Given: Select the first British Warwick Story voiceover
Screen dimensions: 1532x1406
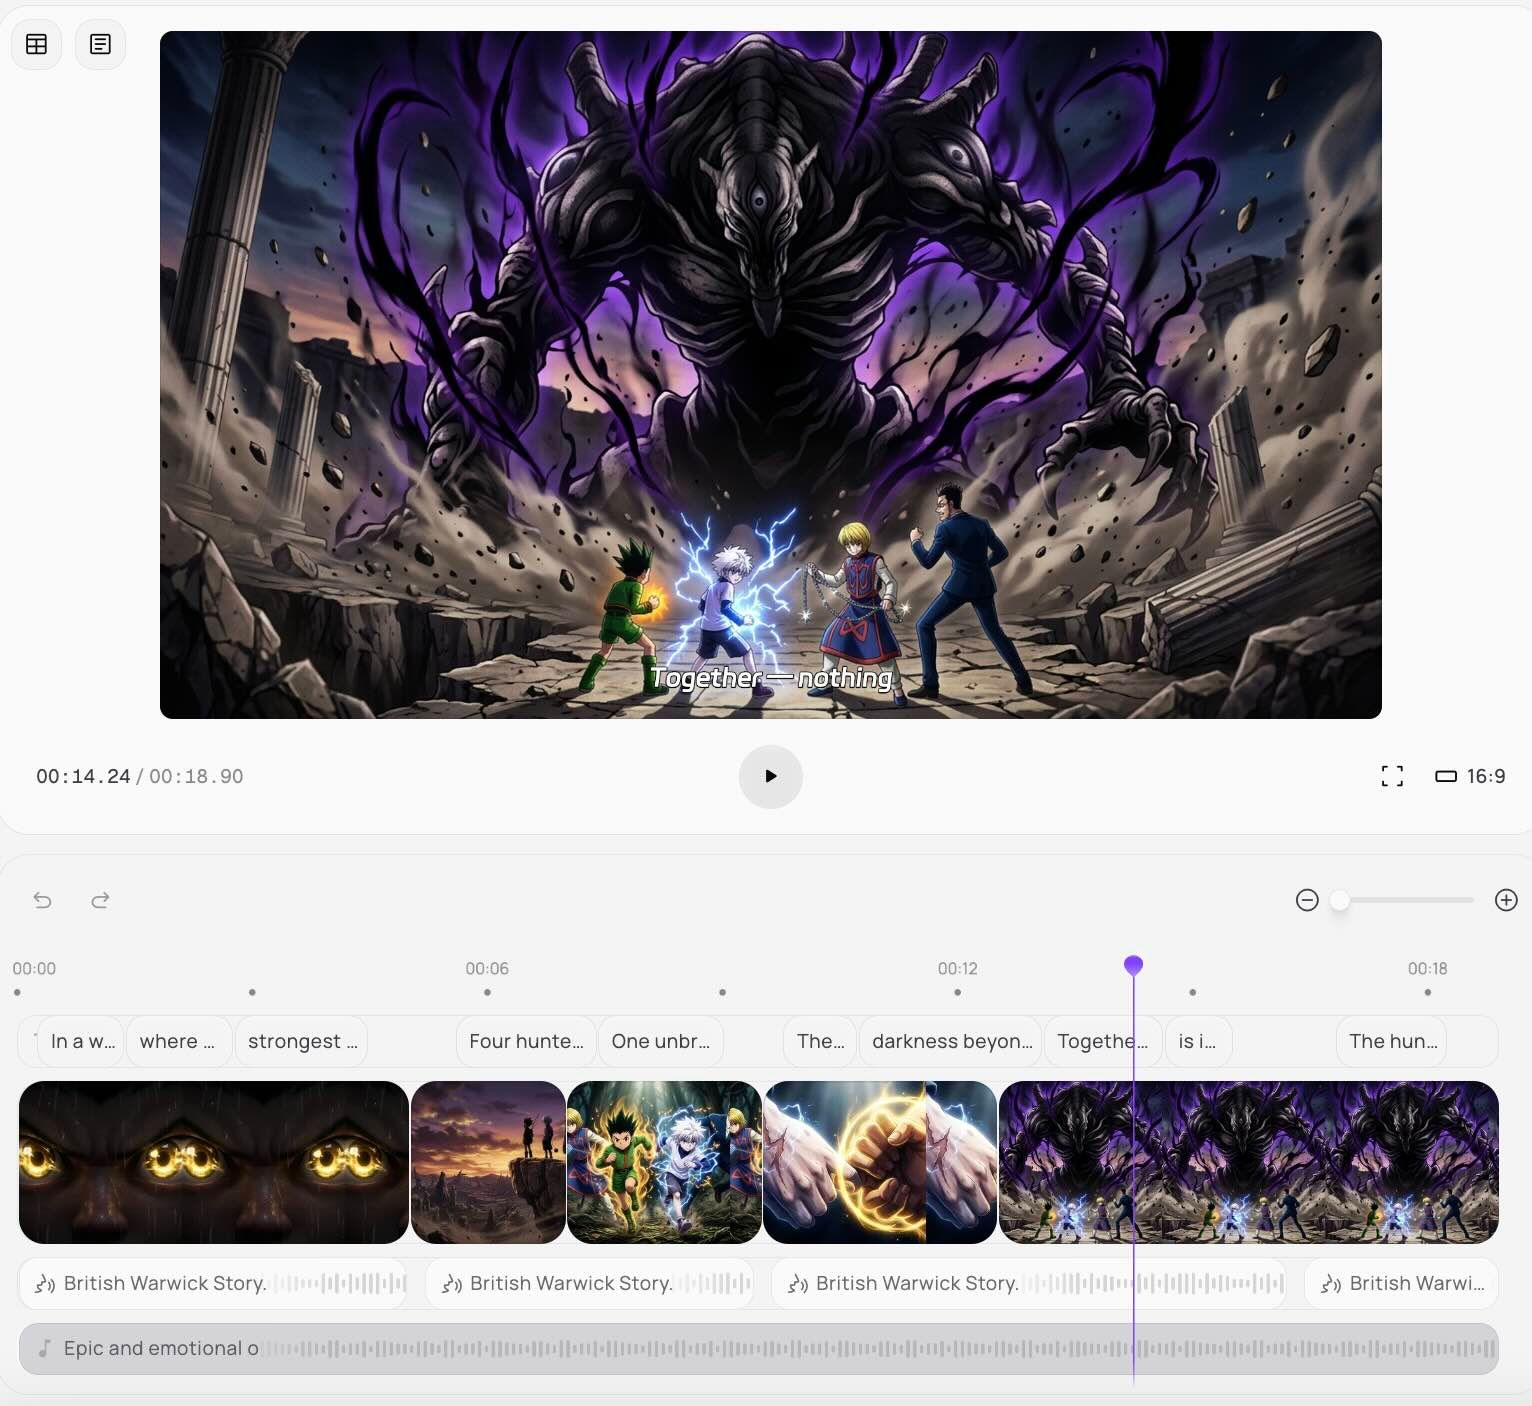Looking at the screenshot, I should pos(212,1283).
